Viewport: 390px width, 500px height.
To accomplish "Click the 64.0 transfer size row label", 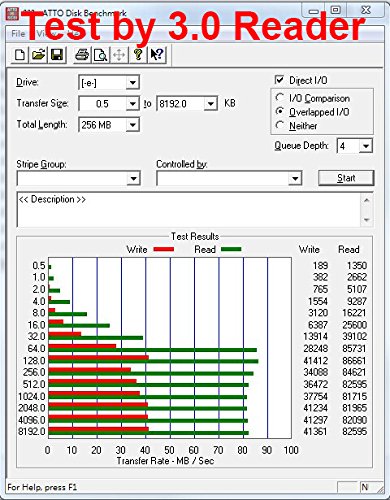I will (x=36, y=349).
